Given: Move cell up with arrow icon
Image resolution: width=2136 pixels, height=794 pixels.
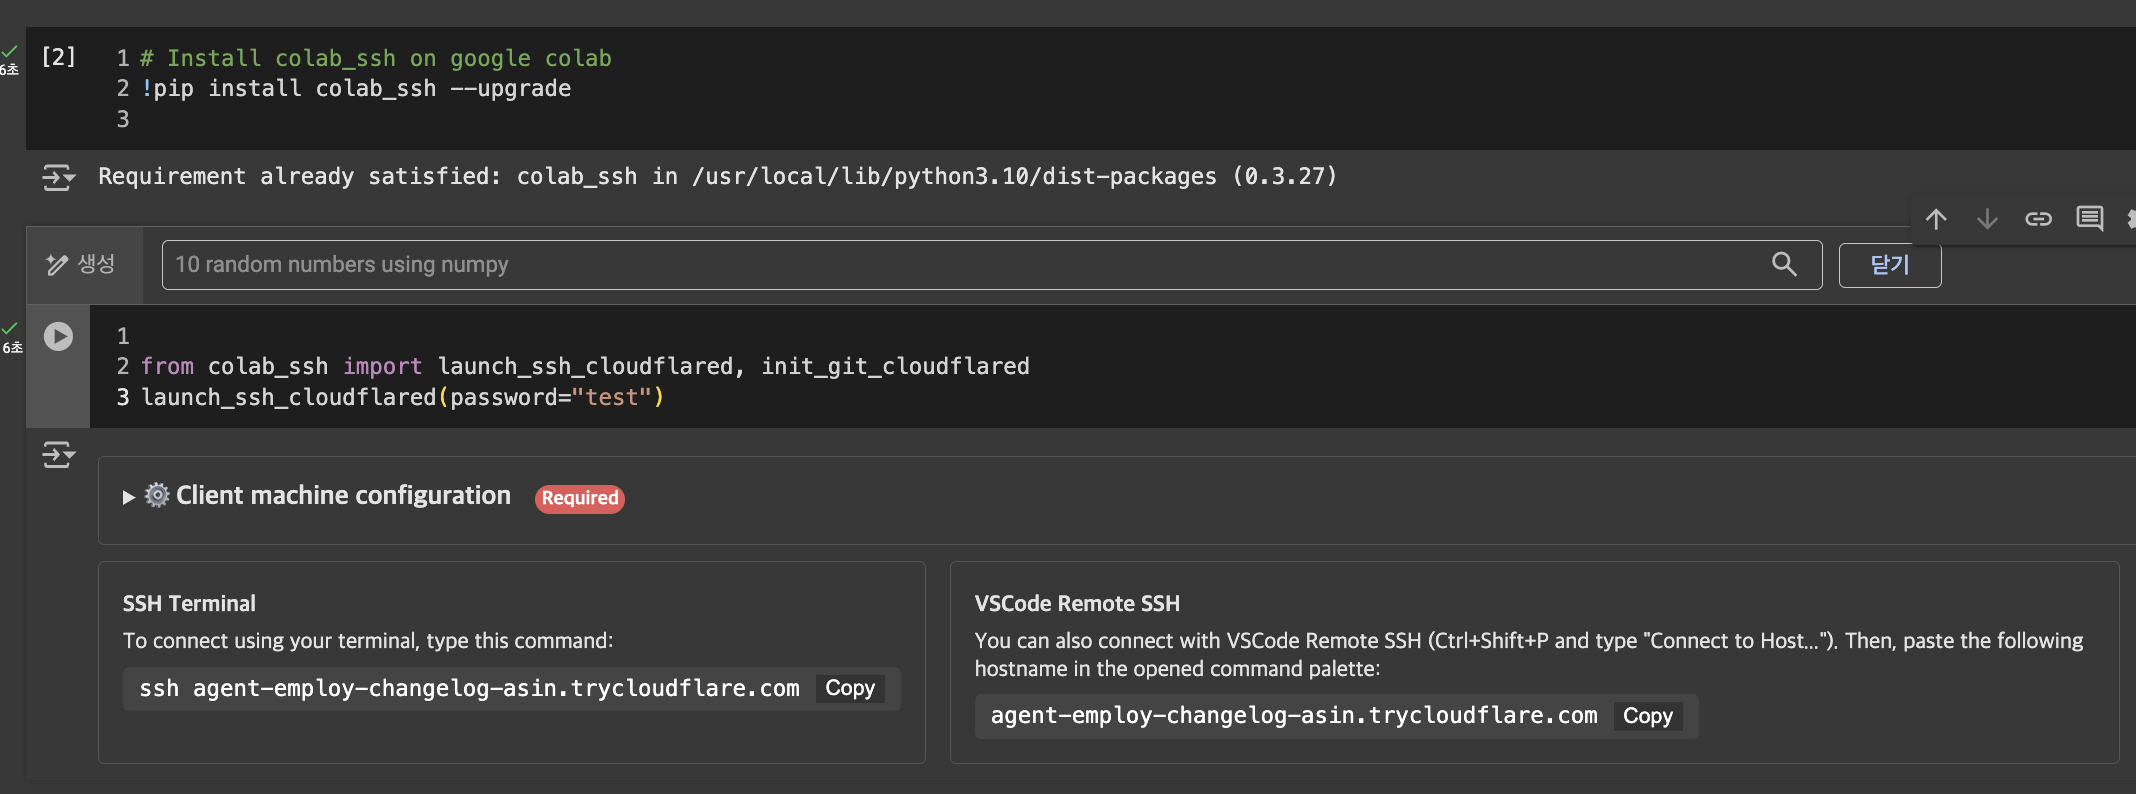Looking at the screenshot, I should pyautogui.click(x=1936, y=219).
